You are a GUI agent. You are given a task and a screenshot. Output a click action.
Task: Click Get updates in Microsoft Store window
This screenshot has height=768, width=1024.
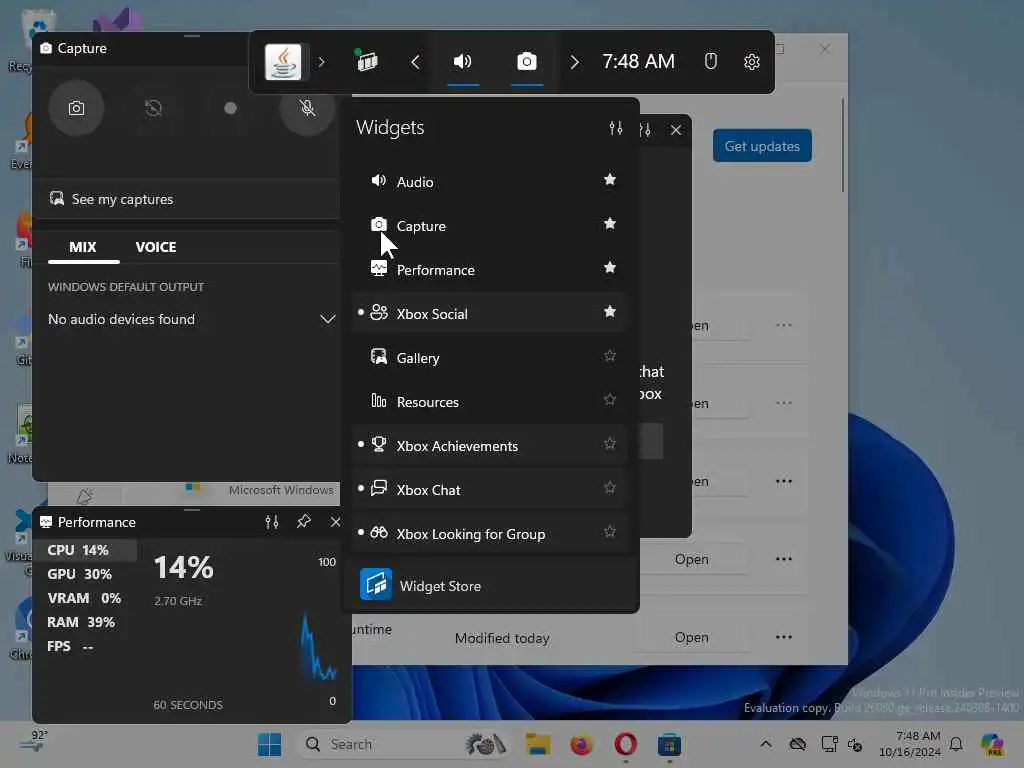[762, 146]
